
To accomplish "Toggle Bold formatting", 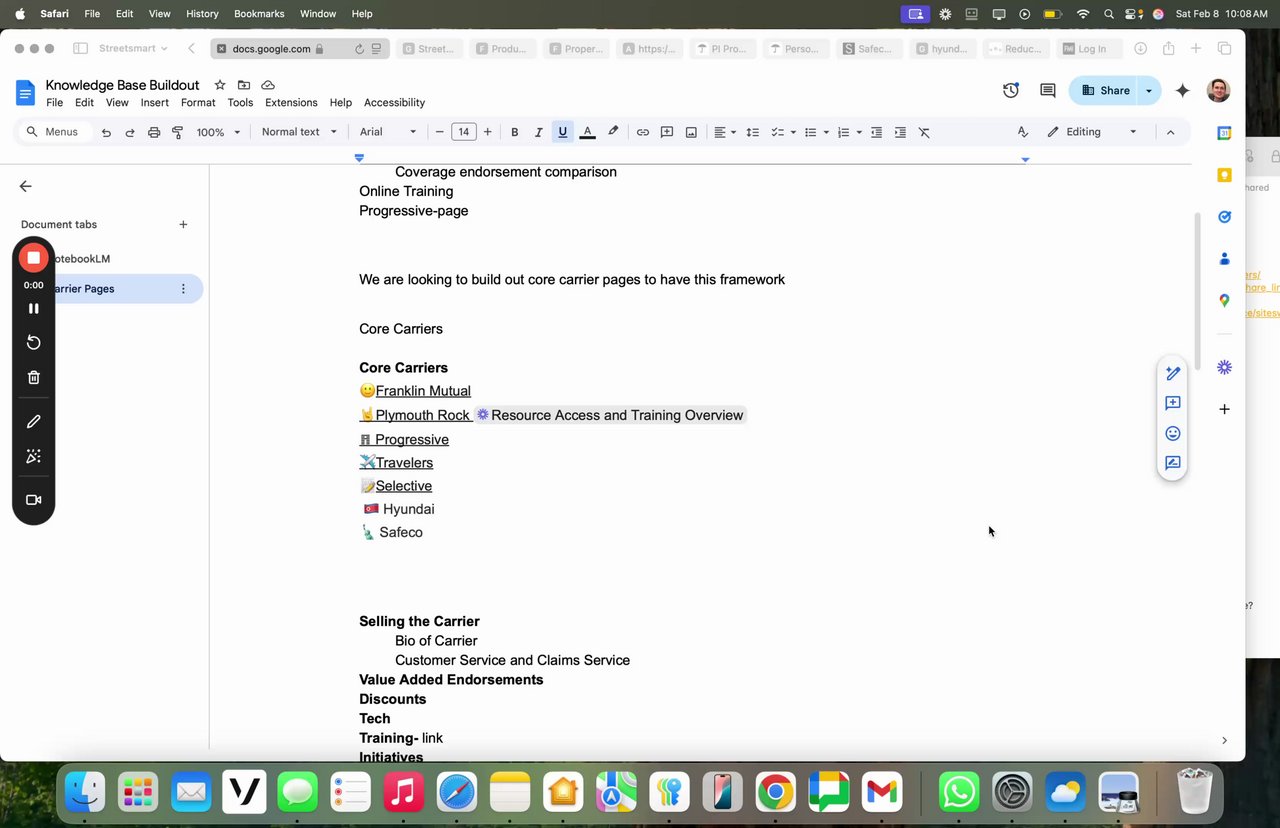I will pyautogui.click(x=515, y=132).
